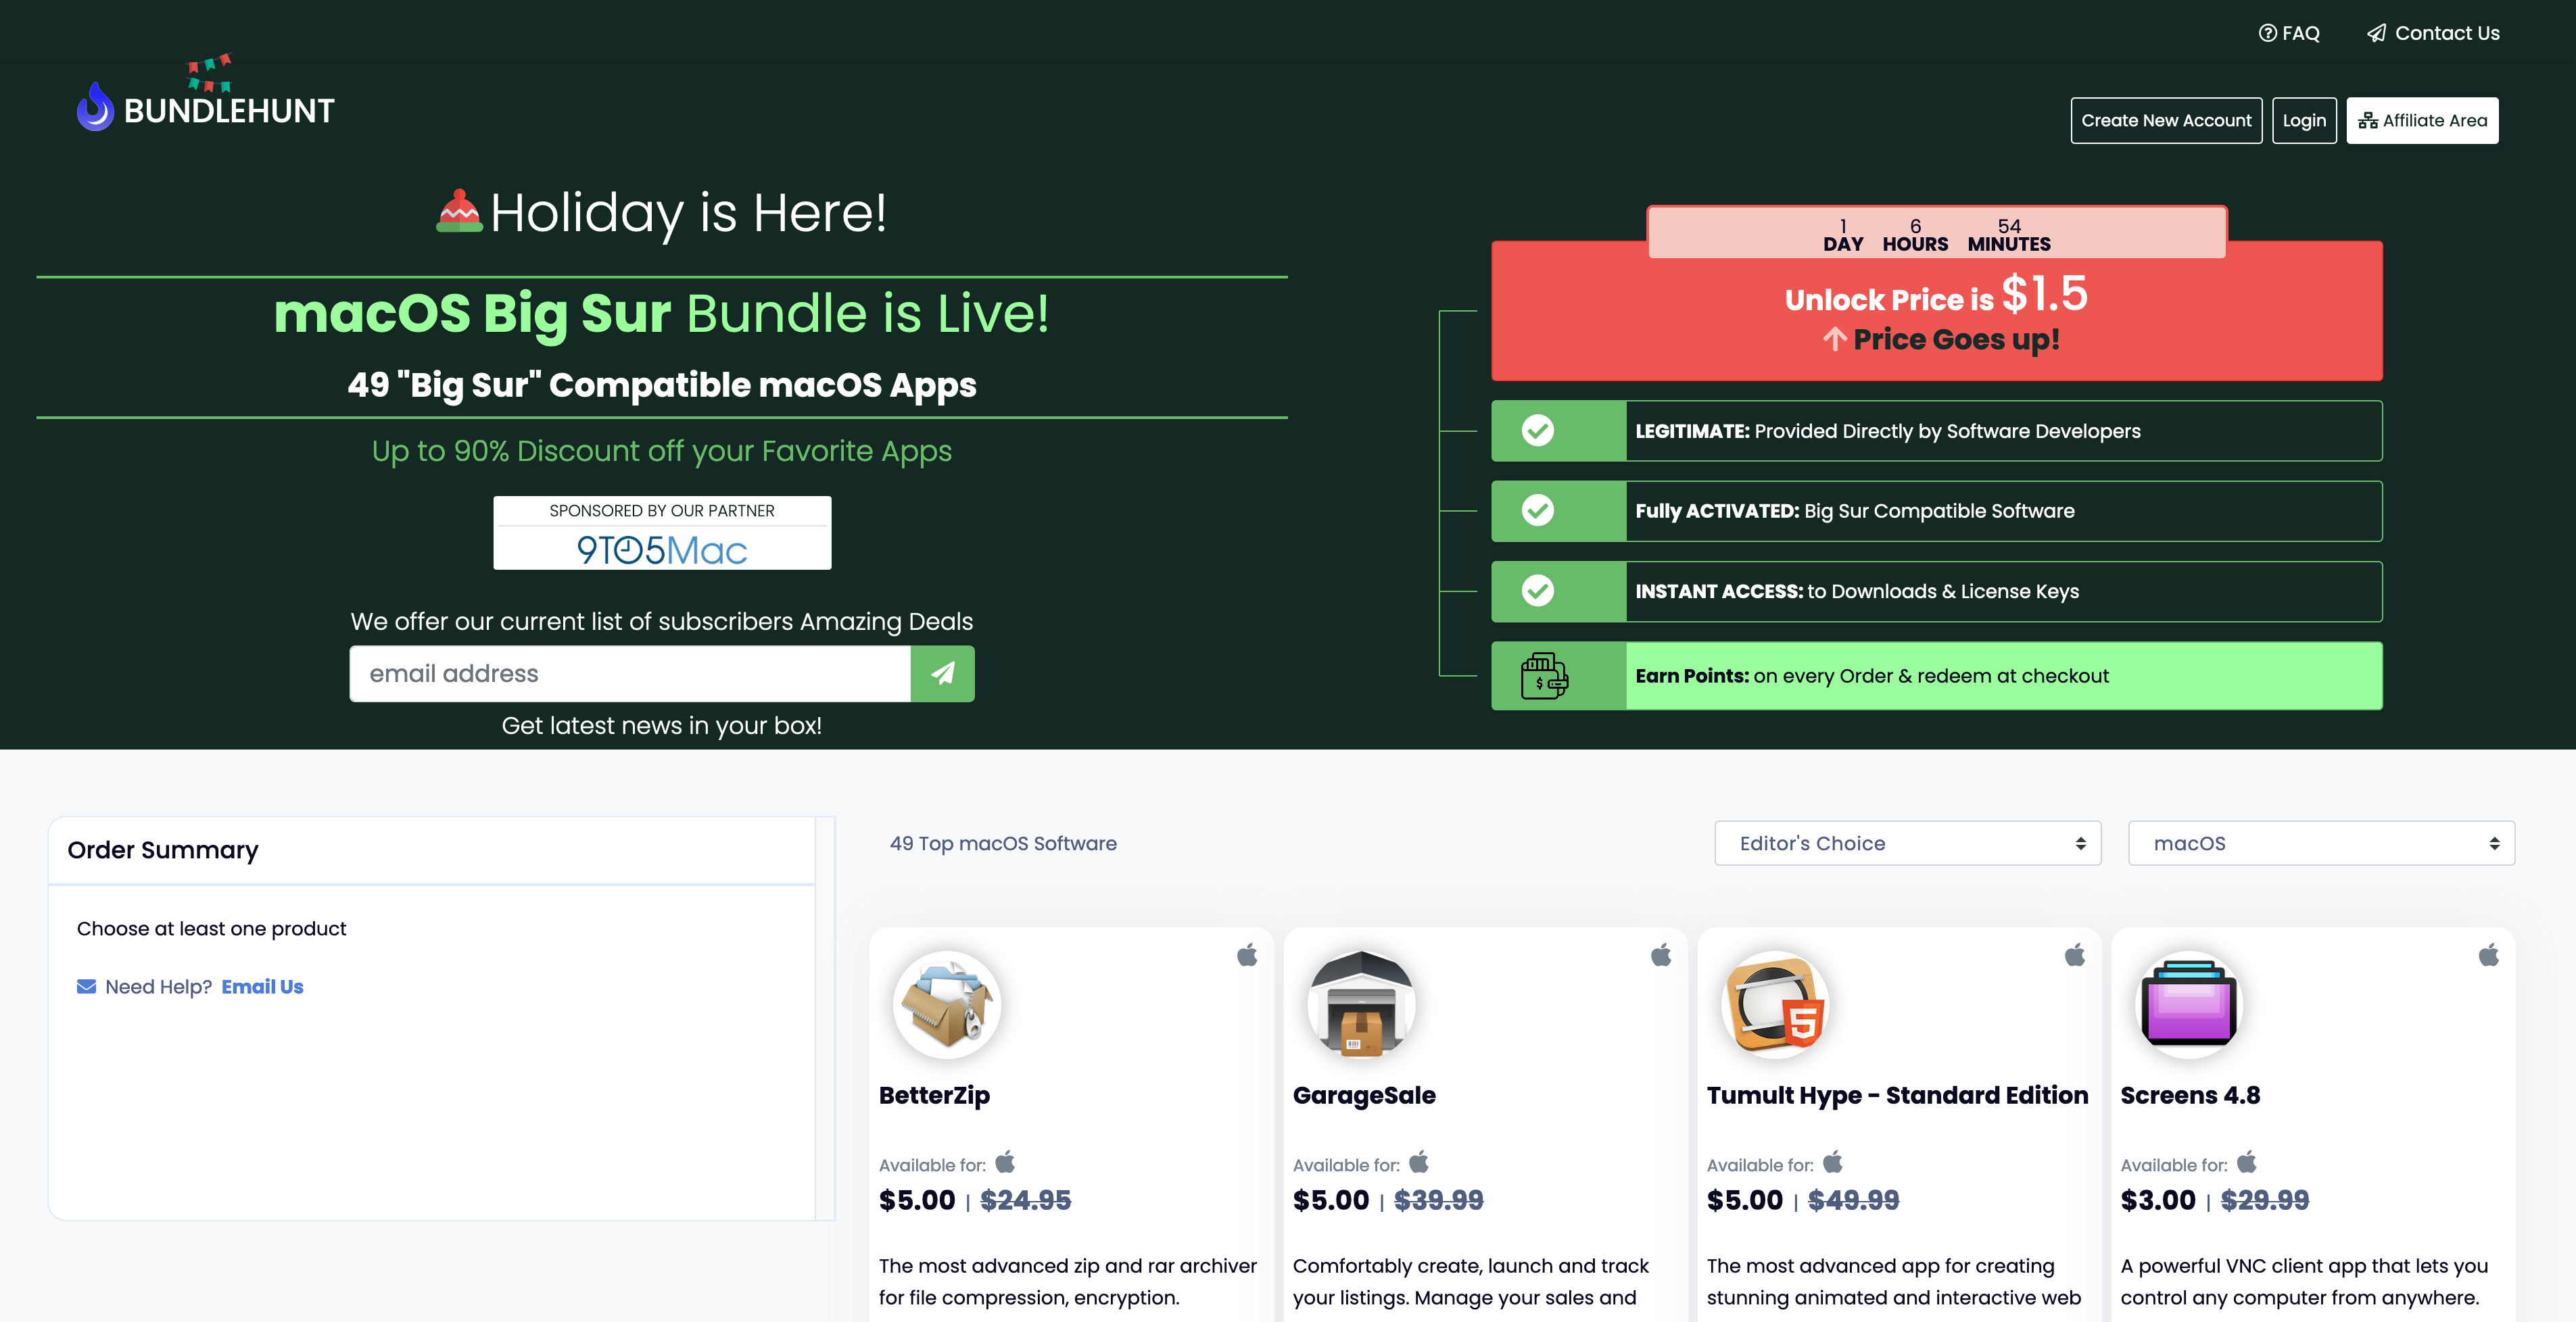Click the Tumult Hype app icon
The image size is (2576, 1322).
[x=1775, y=1004]
